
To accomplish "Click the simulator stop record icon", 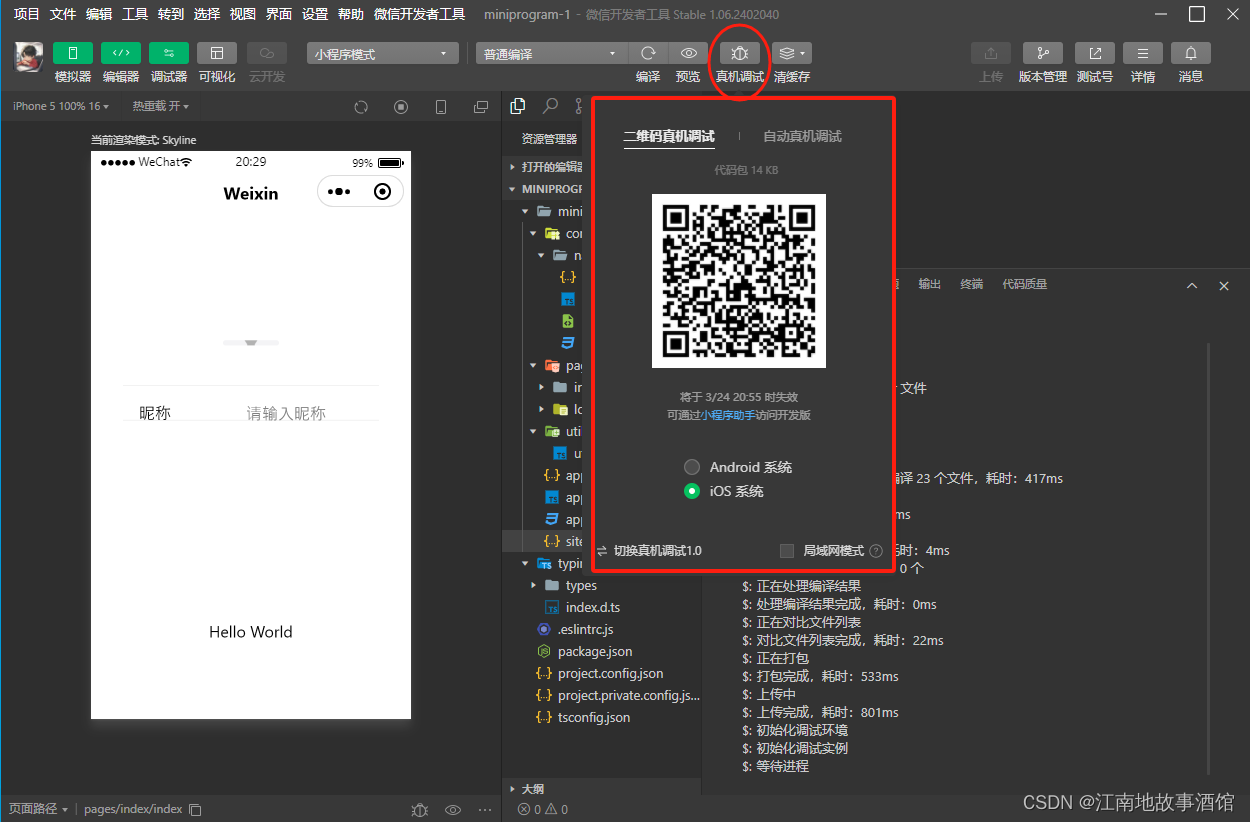I will click(x=401, y=107).
